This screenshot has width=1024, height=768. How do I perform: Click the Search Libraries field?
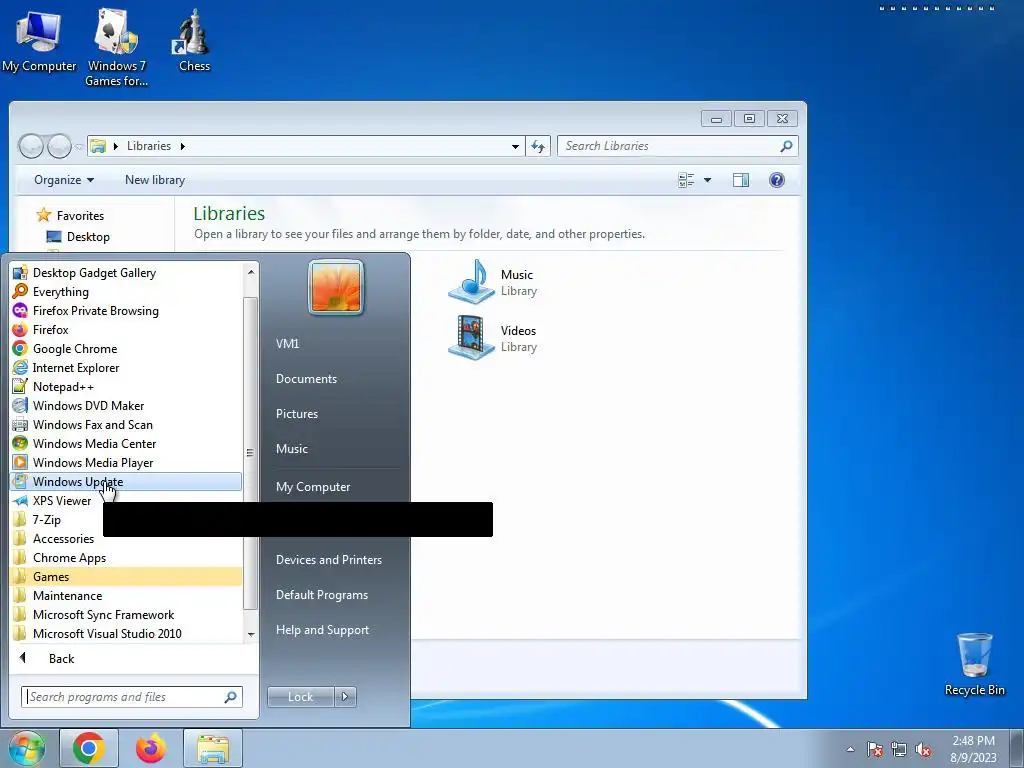677,146
